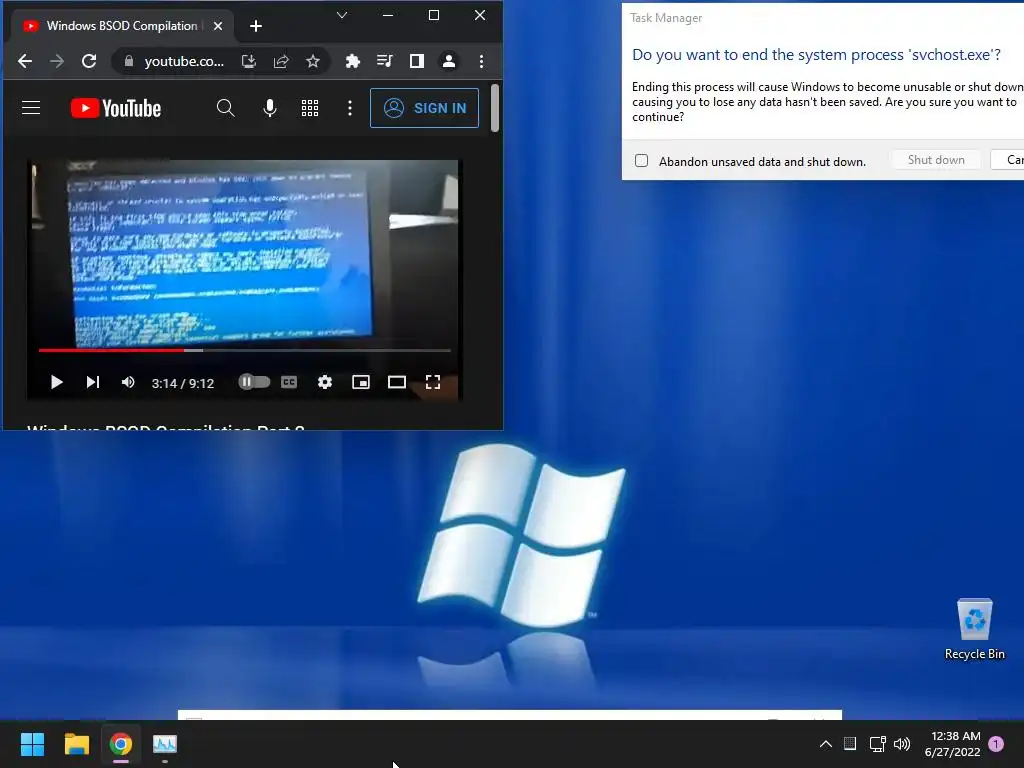Open the notification badge in taskbar
1024x768 pixels.
pyautogui.click(x=997, y=744)
